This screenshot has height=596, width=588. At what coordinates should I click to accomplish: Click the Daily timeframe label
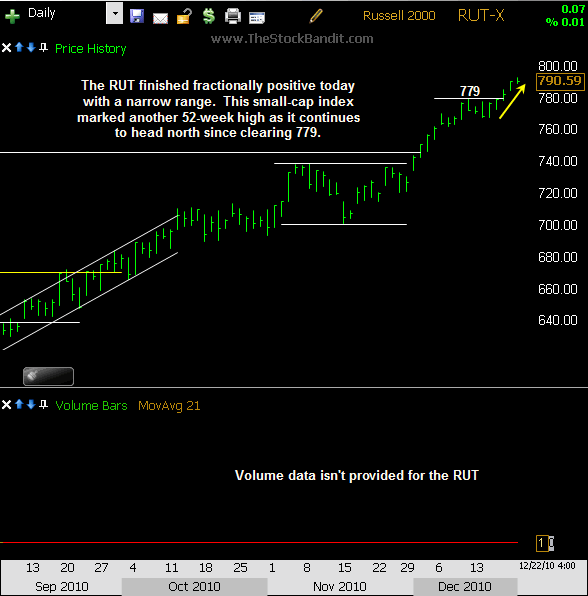click(x=42, y=13)
